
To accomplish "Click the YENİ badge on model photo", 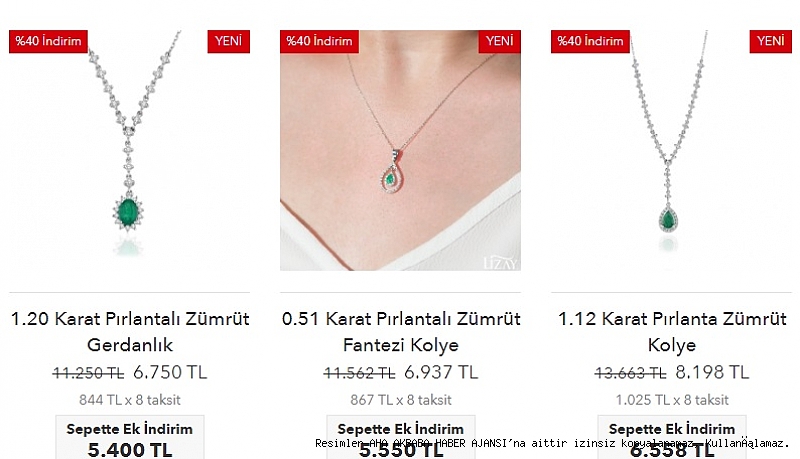I will [499, 41].
